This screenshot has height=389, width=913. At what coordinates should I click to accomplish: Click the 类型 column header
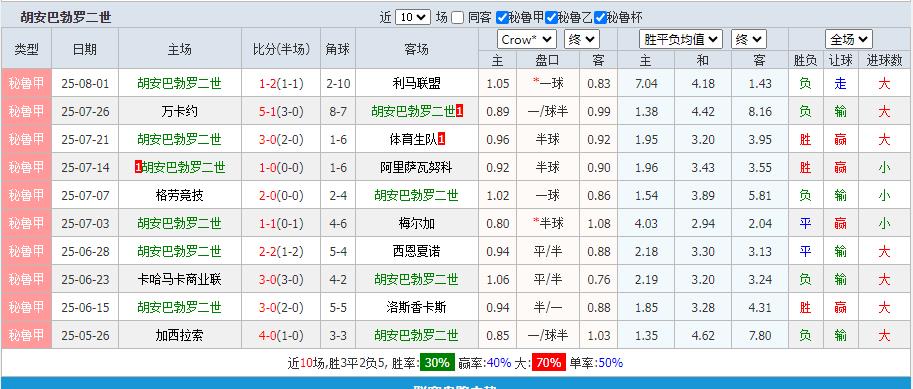[x=27, y=49]
